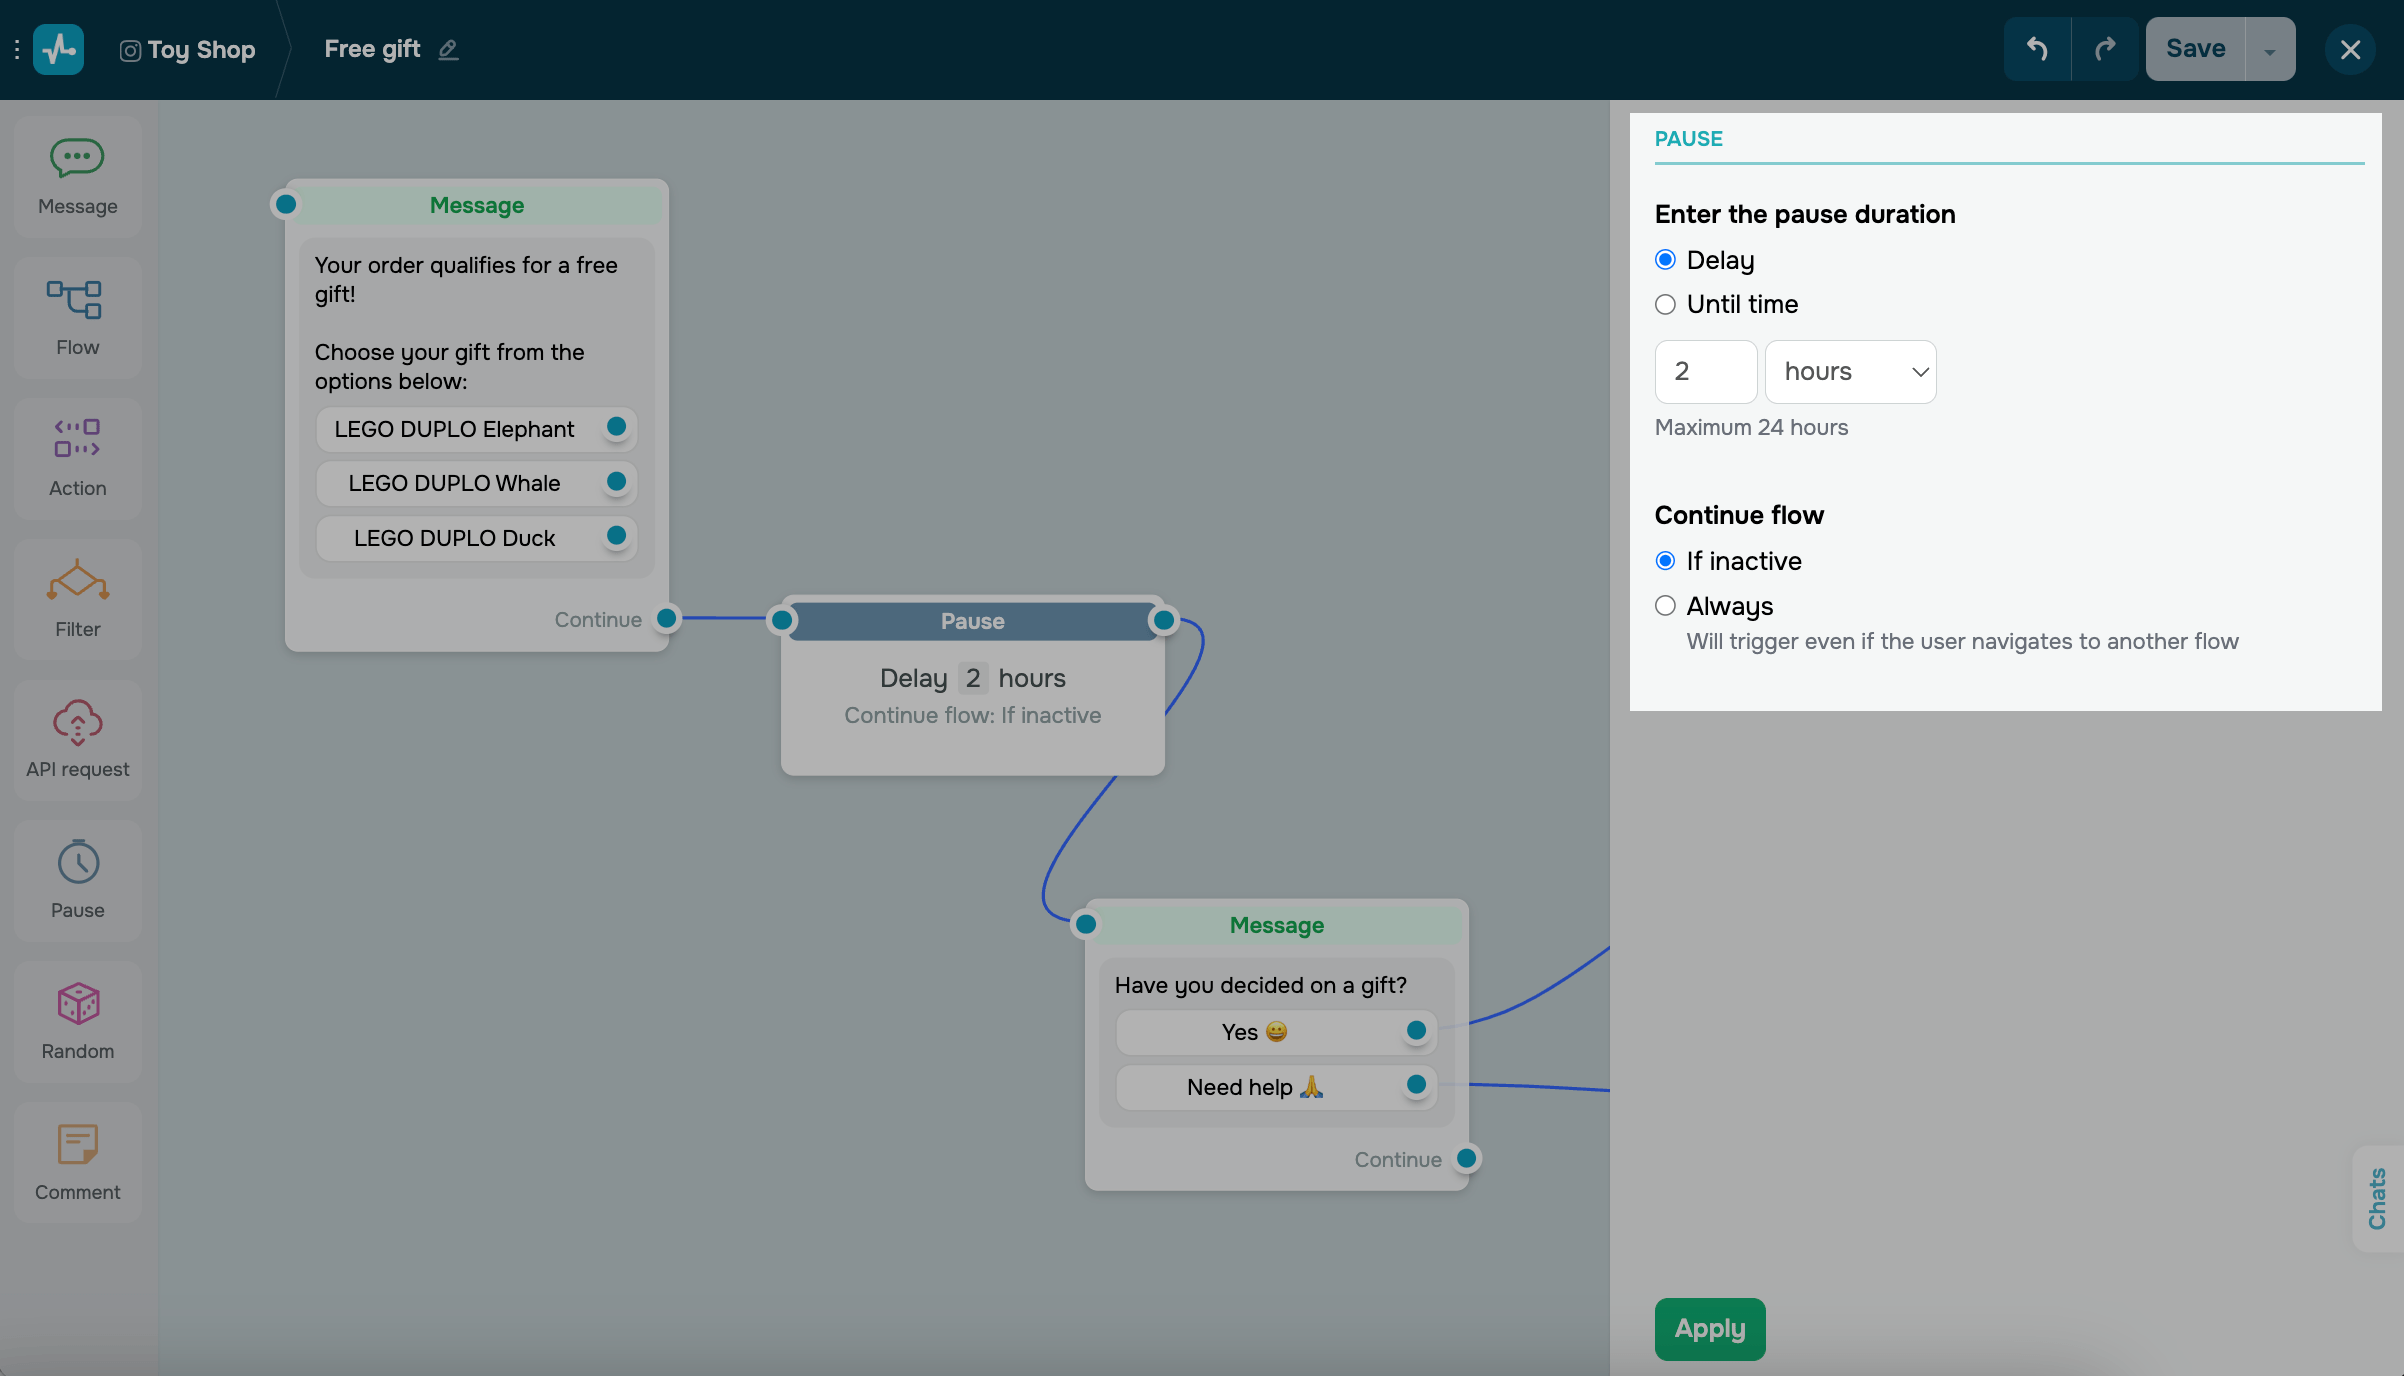Add an API request block
Image resolution: width=2404 pixels, height=1376 pixels.
coord(77,722)
